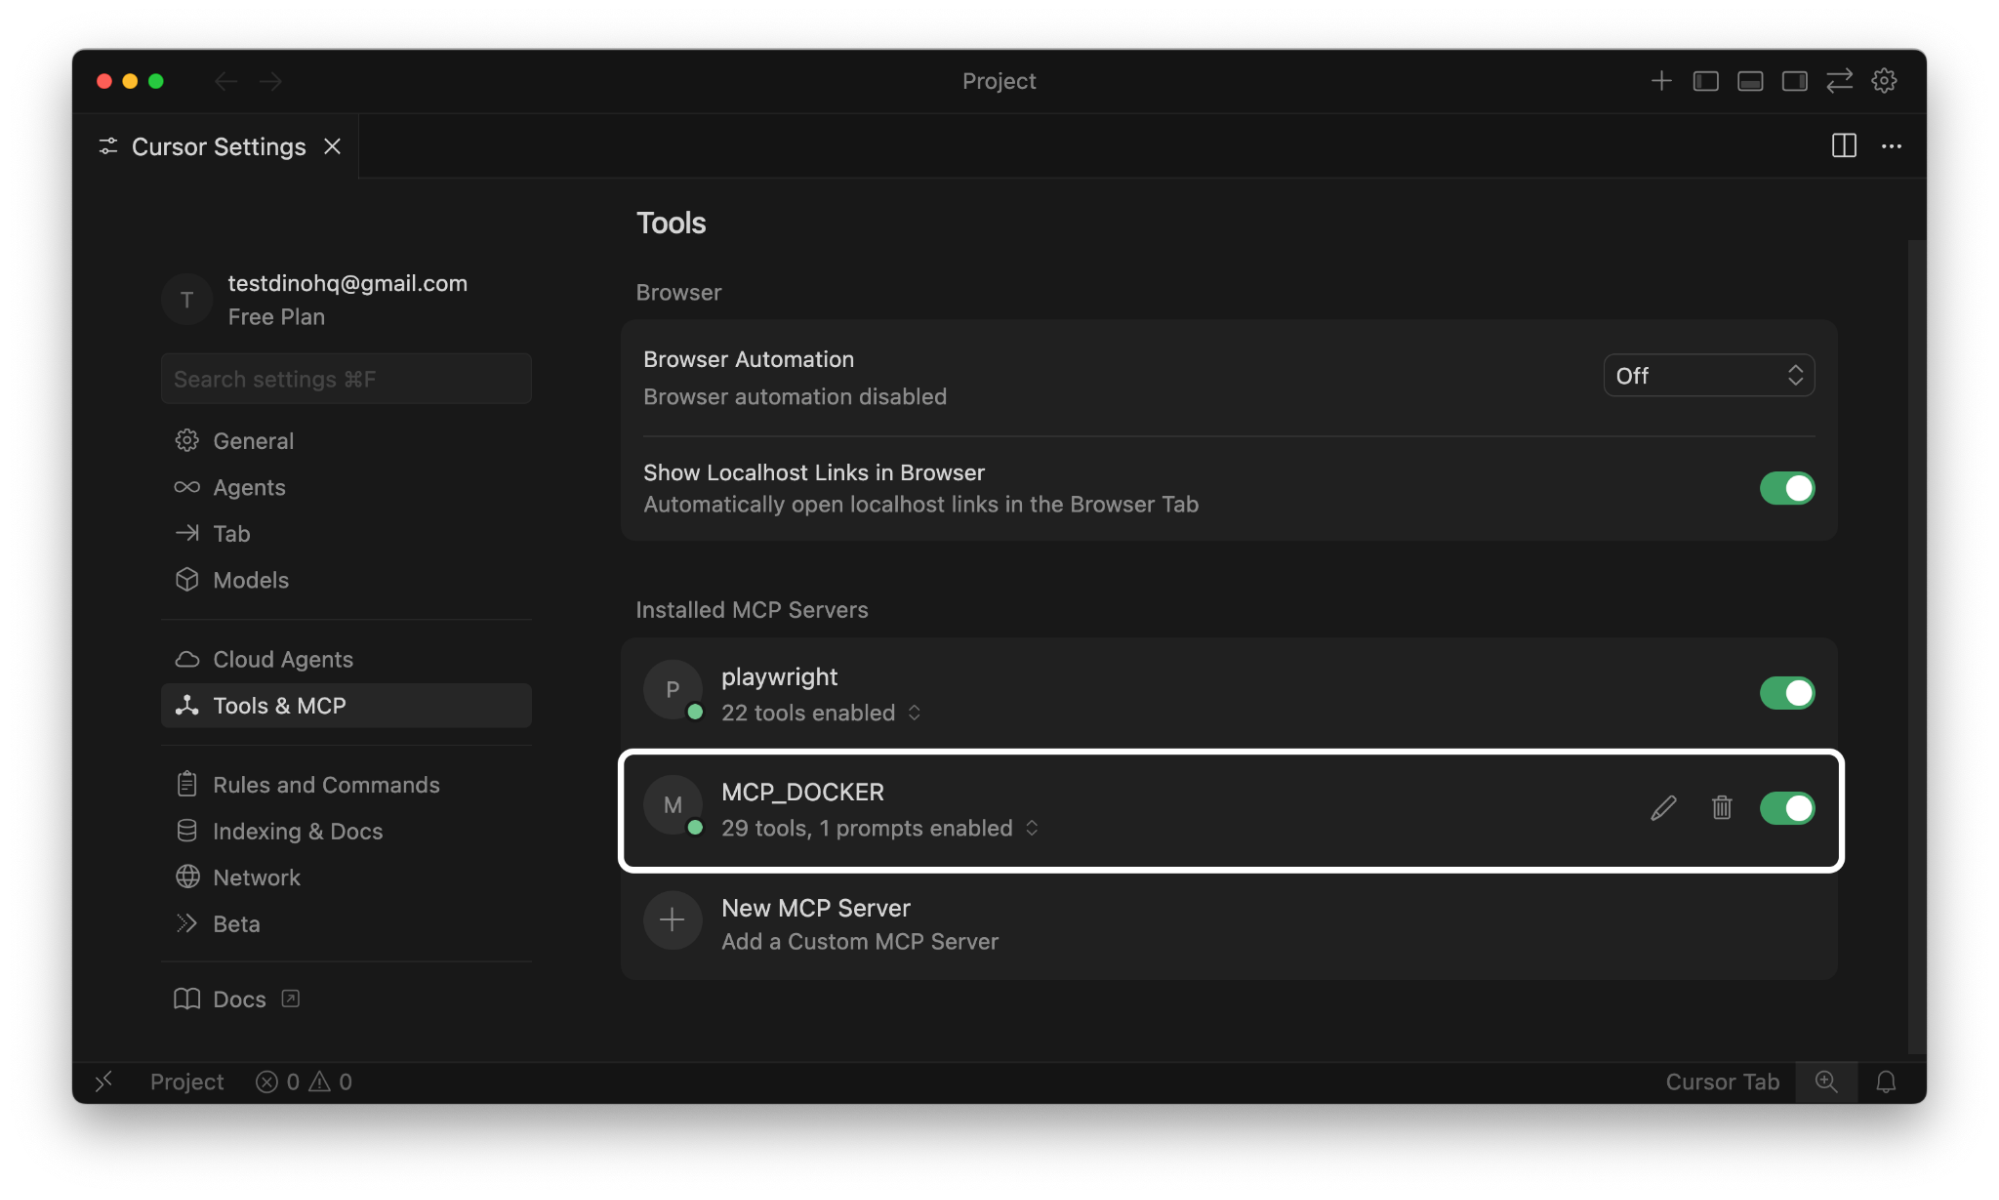The height and width of the screenshot is (1200, 1999).
Task: Click the Cloud Agents cloud icon
Action: coord(186,658)
